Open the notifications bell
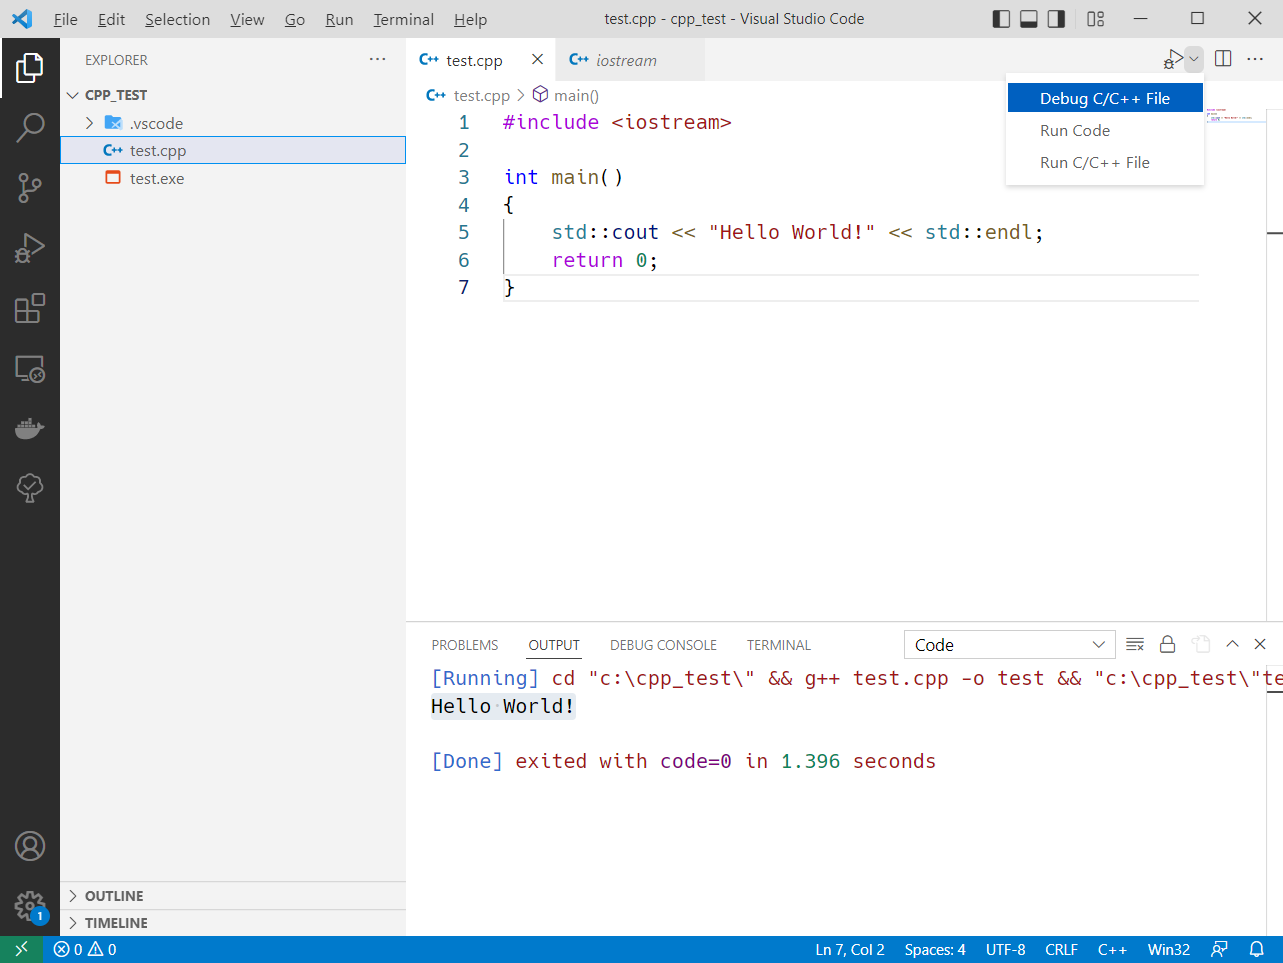The image size is (1283, 963). [x=1257, y=950]
